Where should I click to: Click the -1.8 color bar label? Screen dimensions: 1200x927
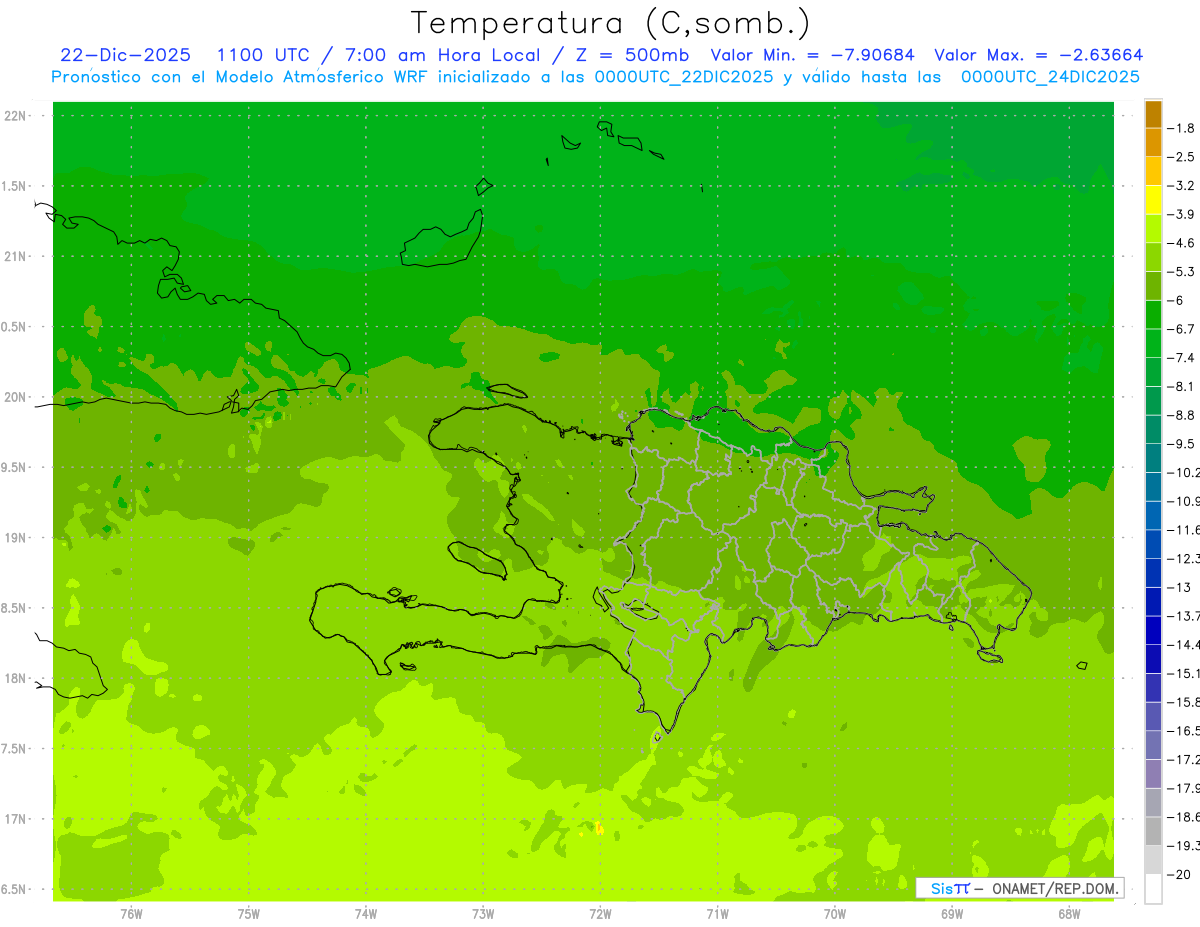click(1181, 128)
